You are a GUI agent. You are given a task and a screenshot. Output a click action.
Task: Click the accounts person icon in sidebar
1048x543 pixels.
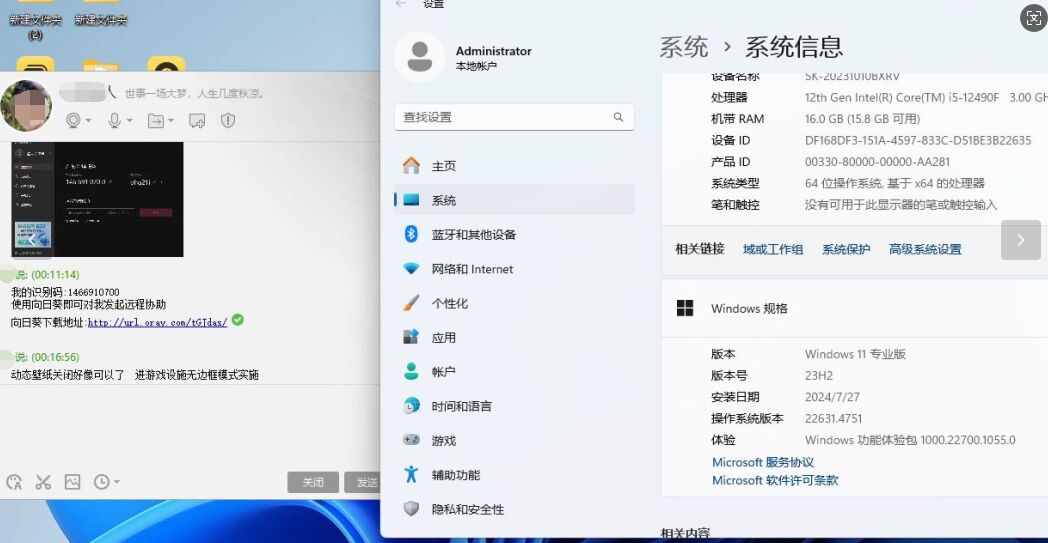click(411, 371)
